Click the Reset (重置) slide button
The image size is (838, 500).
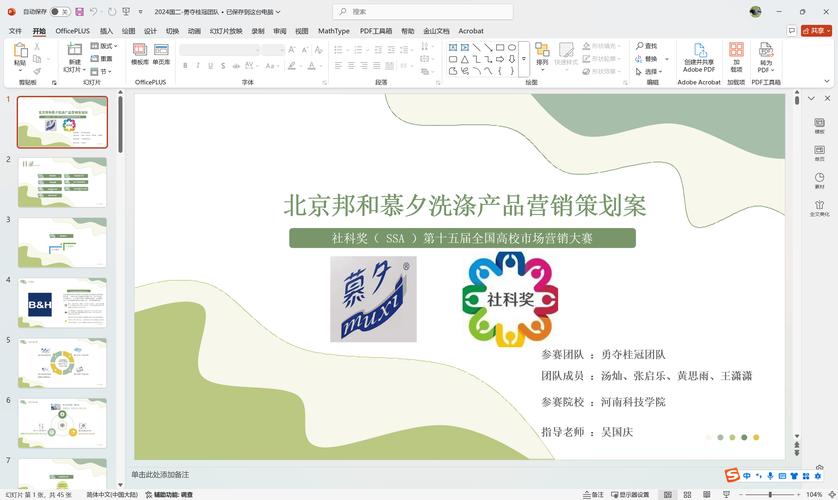102,59
